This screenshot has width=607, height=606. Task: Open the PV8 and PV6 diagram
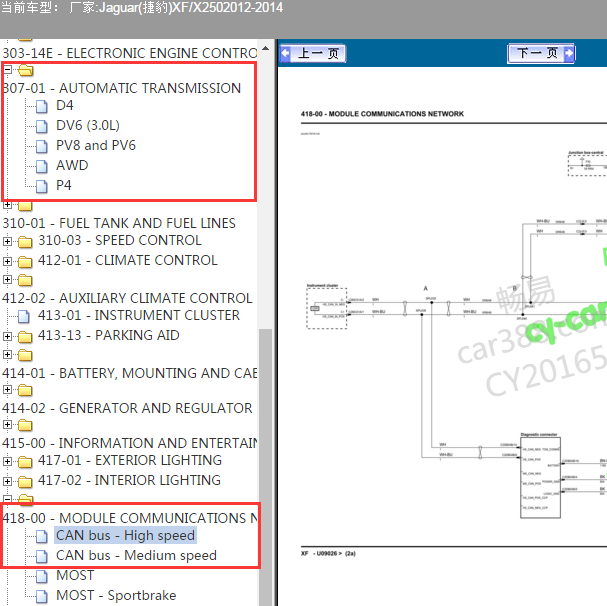(96, 146)
